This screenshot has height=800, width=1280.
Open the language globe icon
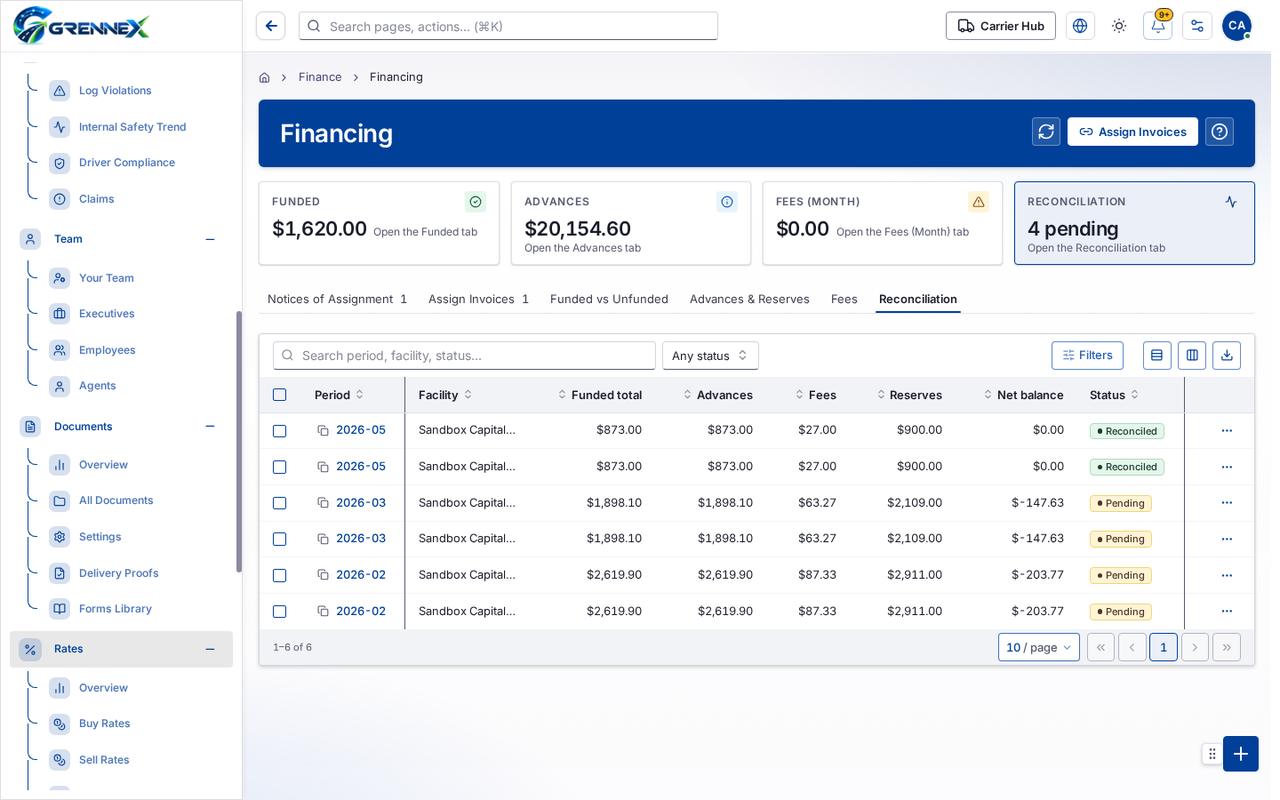coord(1080,26)
